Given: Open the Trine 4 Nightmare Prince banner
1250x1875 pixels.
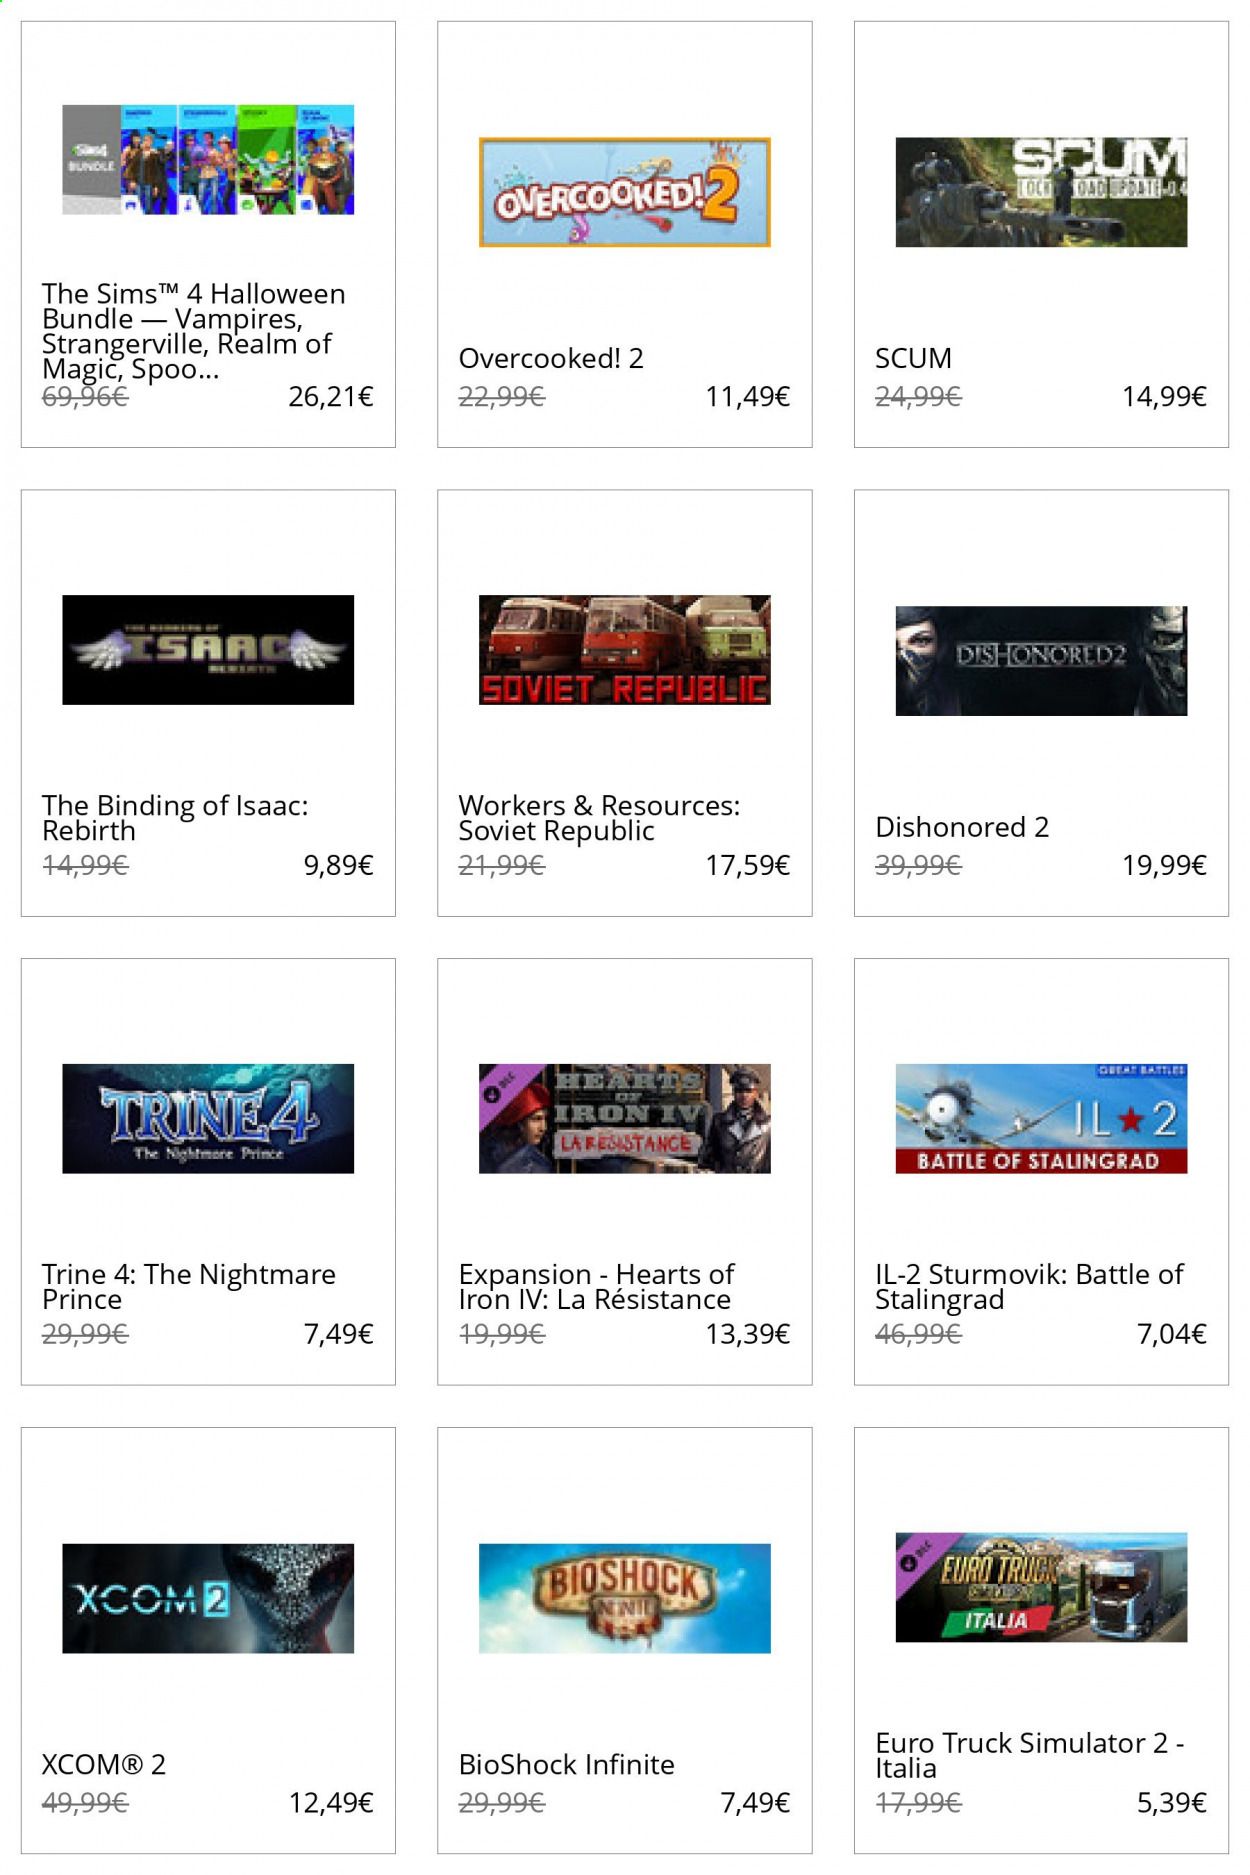Looking at the screenshot, I should (208, 1118).
